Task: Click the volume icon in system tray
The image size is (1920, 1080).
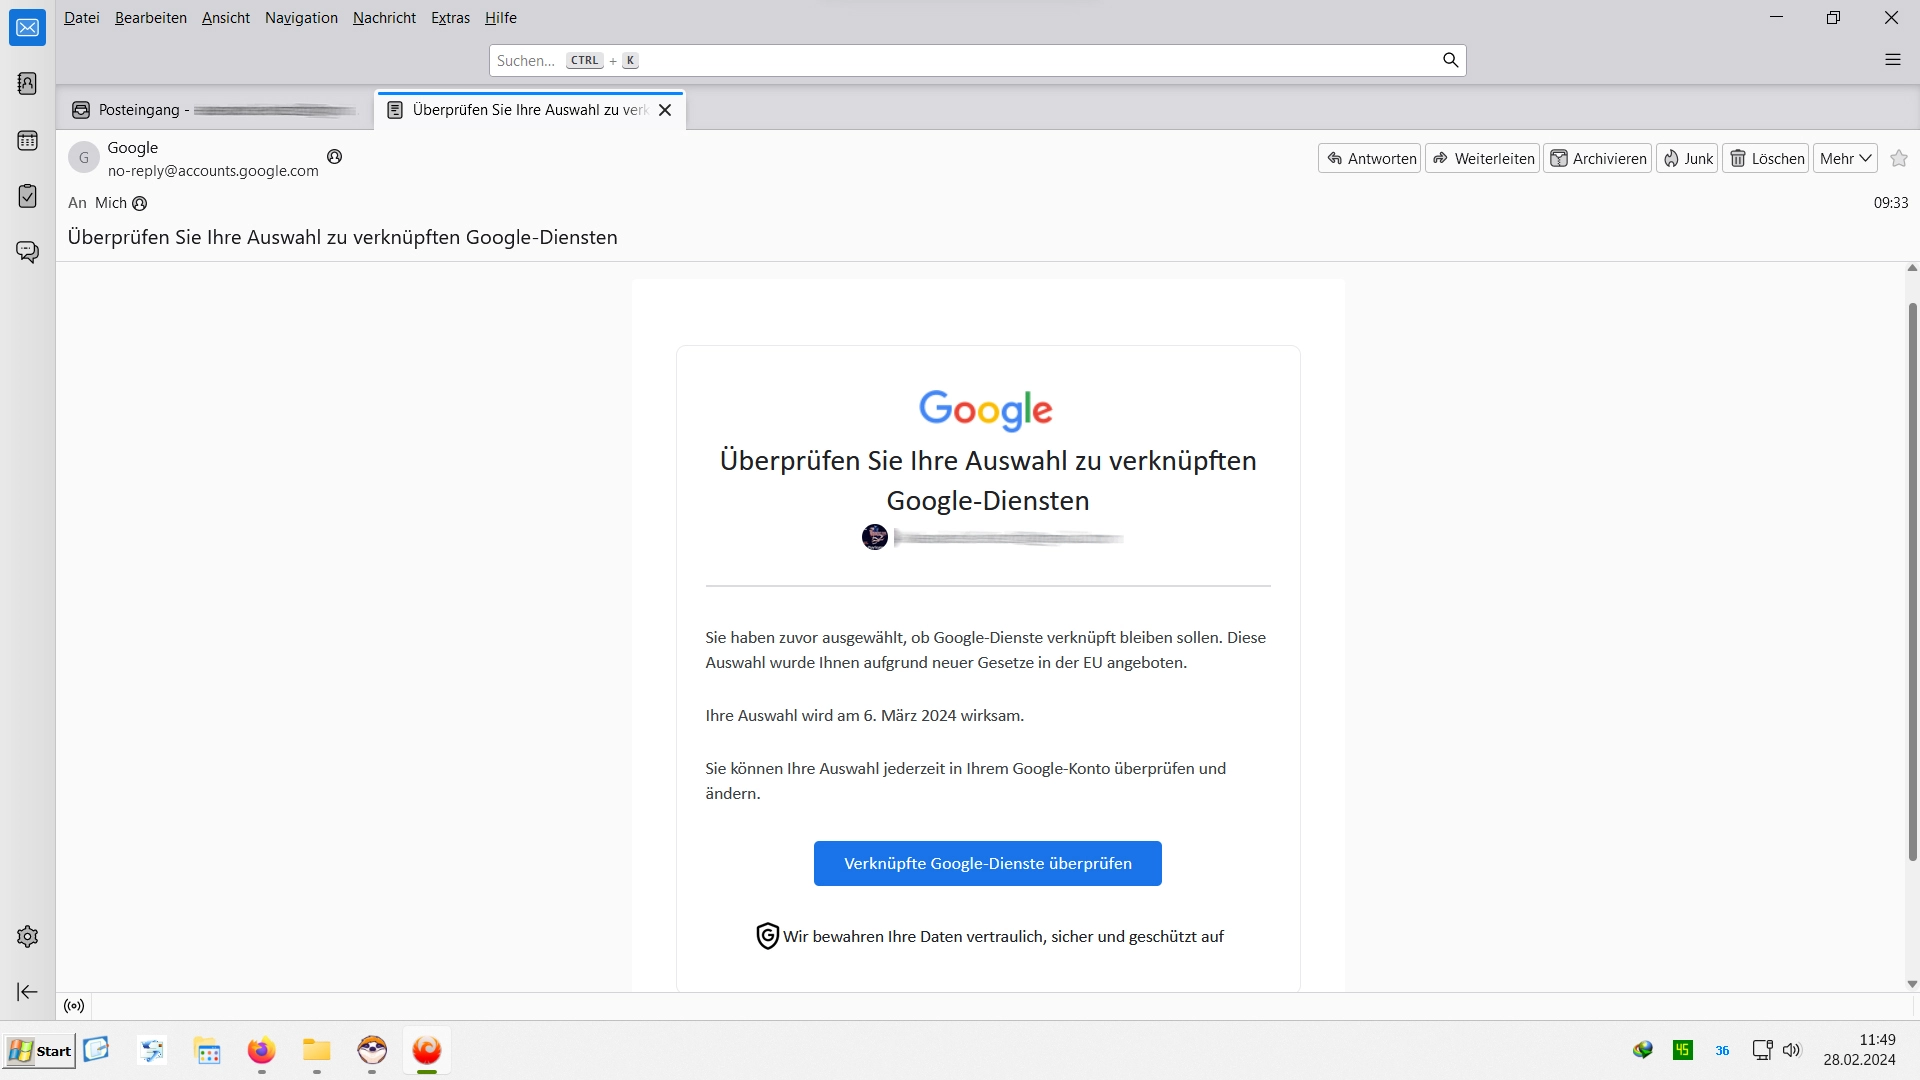Action: tap(1791, 1050)
